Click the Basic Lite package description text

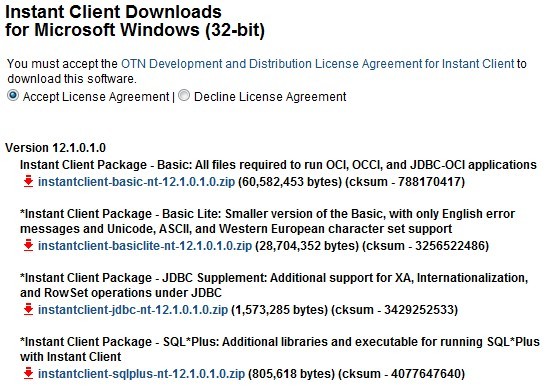click(x=268, y=221)
